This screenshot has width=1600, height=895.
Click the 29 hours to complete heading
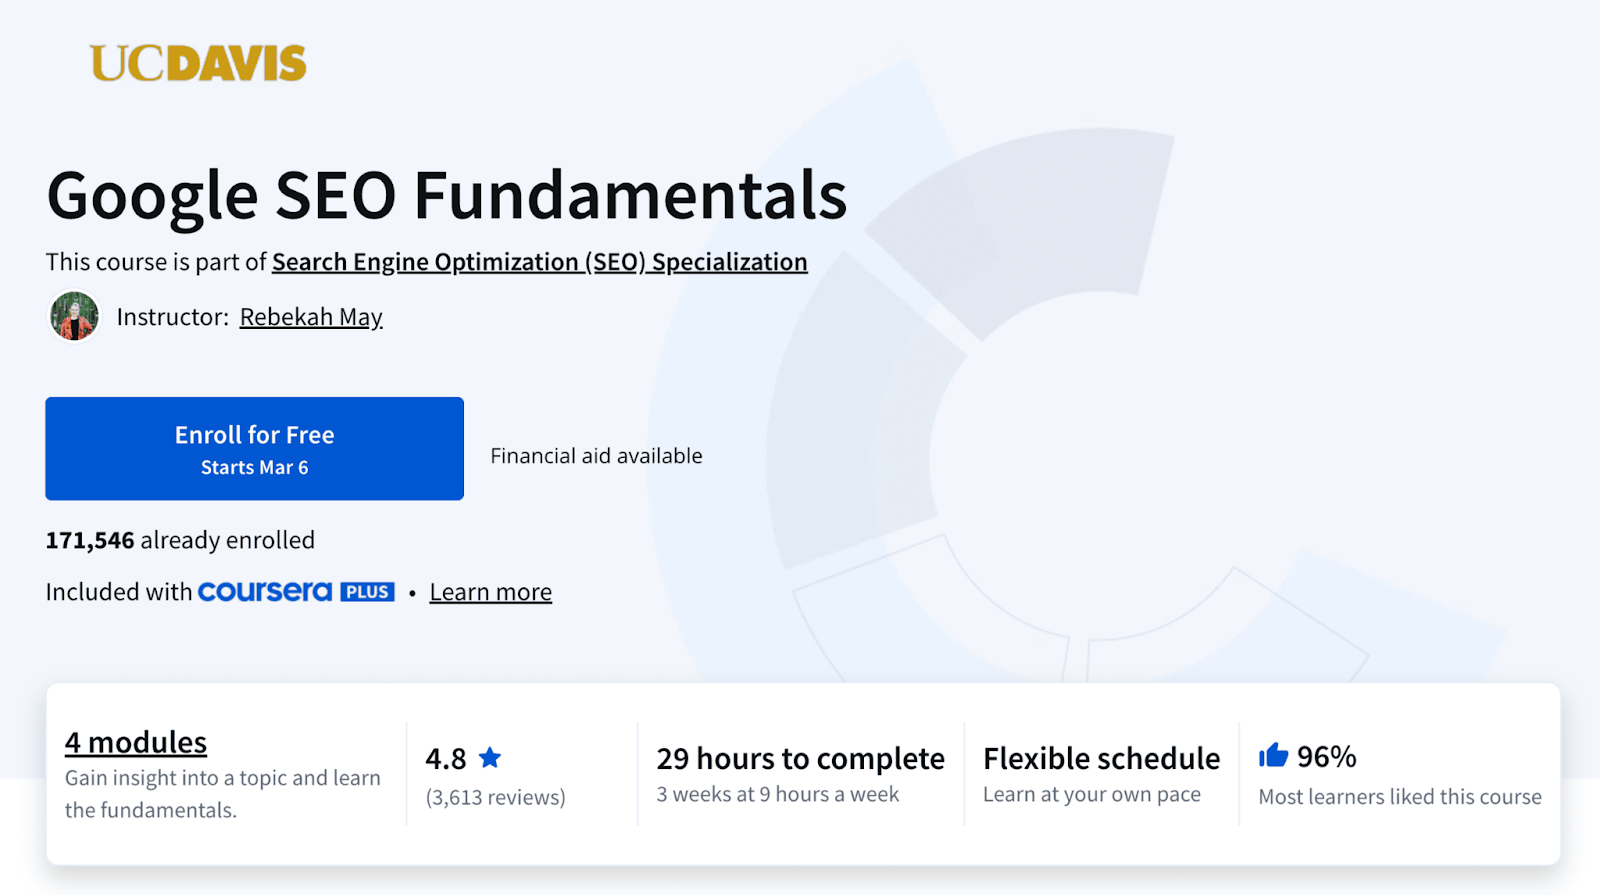(800, 759)
